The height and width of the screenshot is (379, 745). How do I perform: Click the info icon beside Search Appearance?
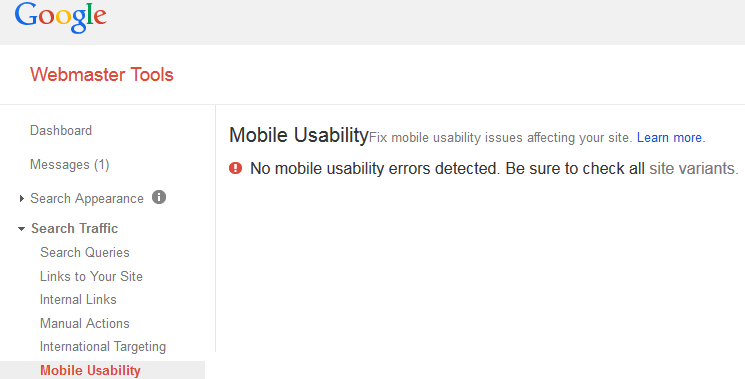tap(159, 197)
